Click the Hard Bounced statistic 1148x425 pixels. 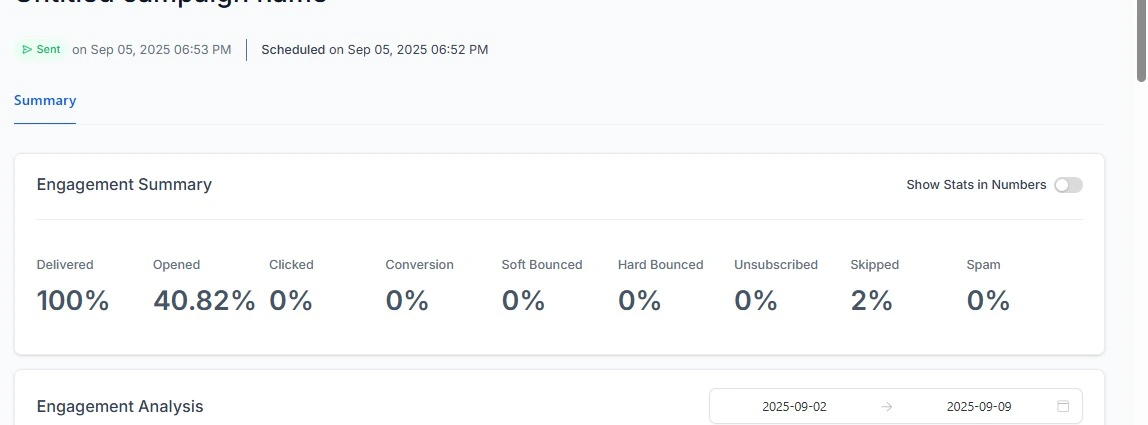point(660,287)
